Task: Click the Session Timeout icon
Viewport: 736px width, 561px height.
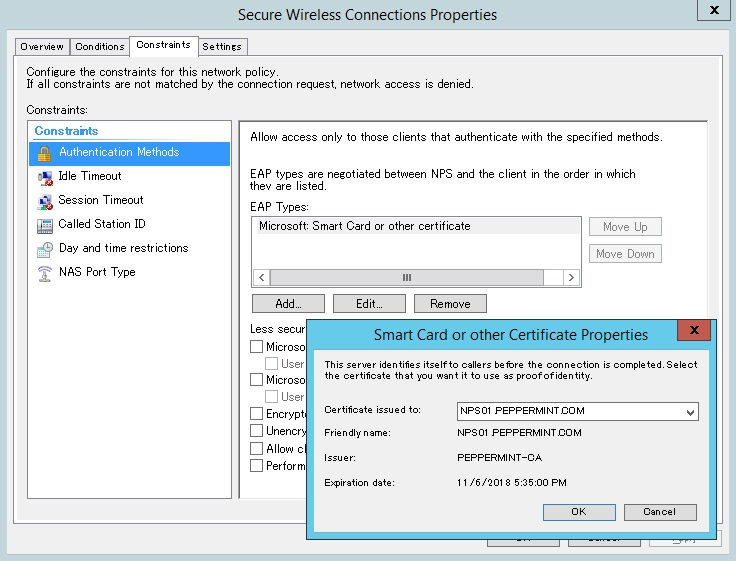Action: pyautogui.click(x=43, y=201)
